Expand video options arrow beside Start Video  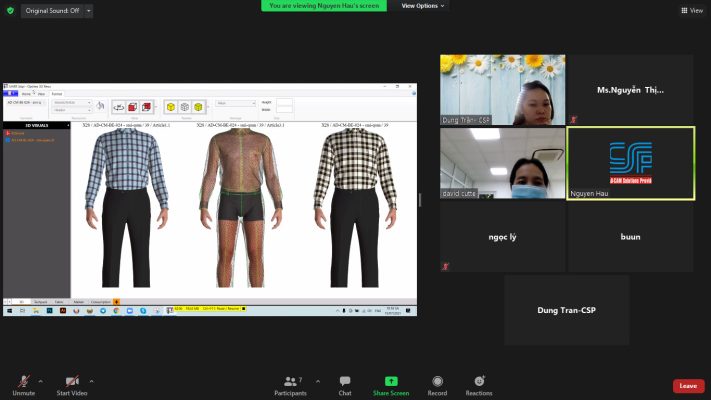pos(92,381)
